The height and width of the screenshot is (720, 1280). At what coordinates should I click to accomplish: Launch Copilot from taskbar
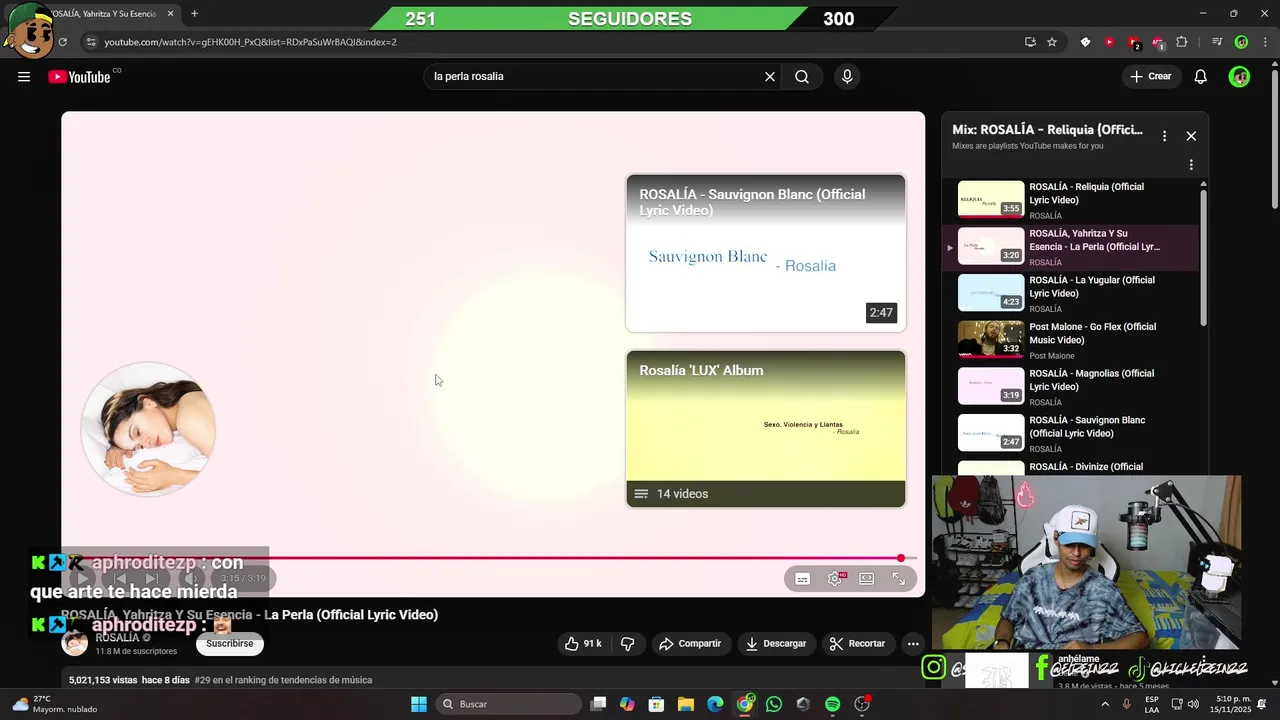pyautogui.click(x=627, y=704)
